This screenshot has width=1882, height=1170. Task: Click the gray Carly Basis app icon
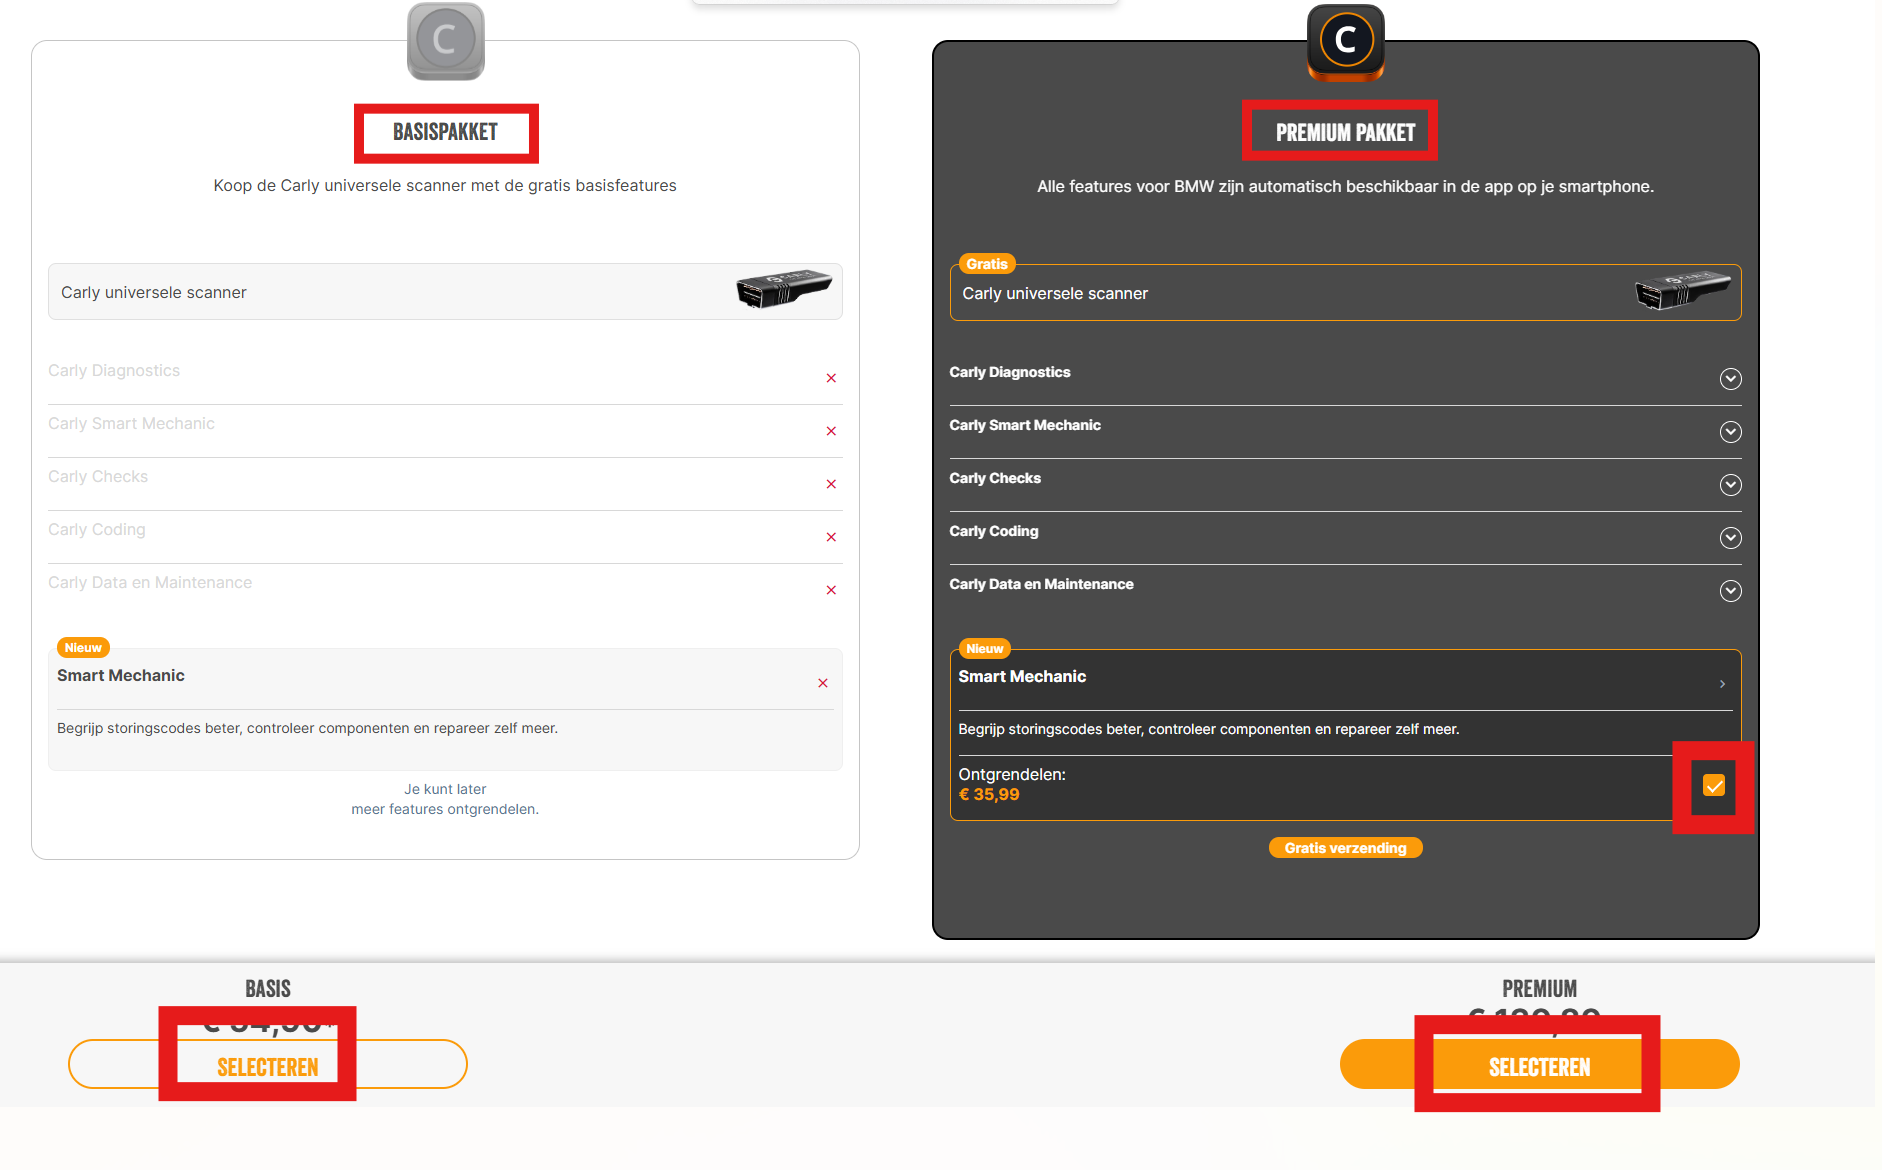pyautogui.click(x=446, y=41)
